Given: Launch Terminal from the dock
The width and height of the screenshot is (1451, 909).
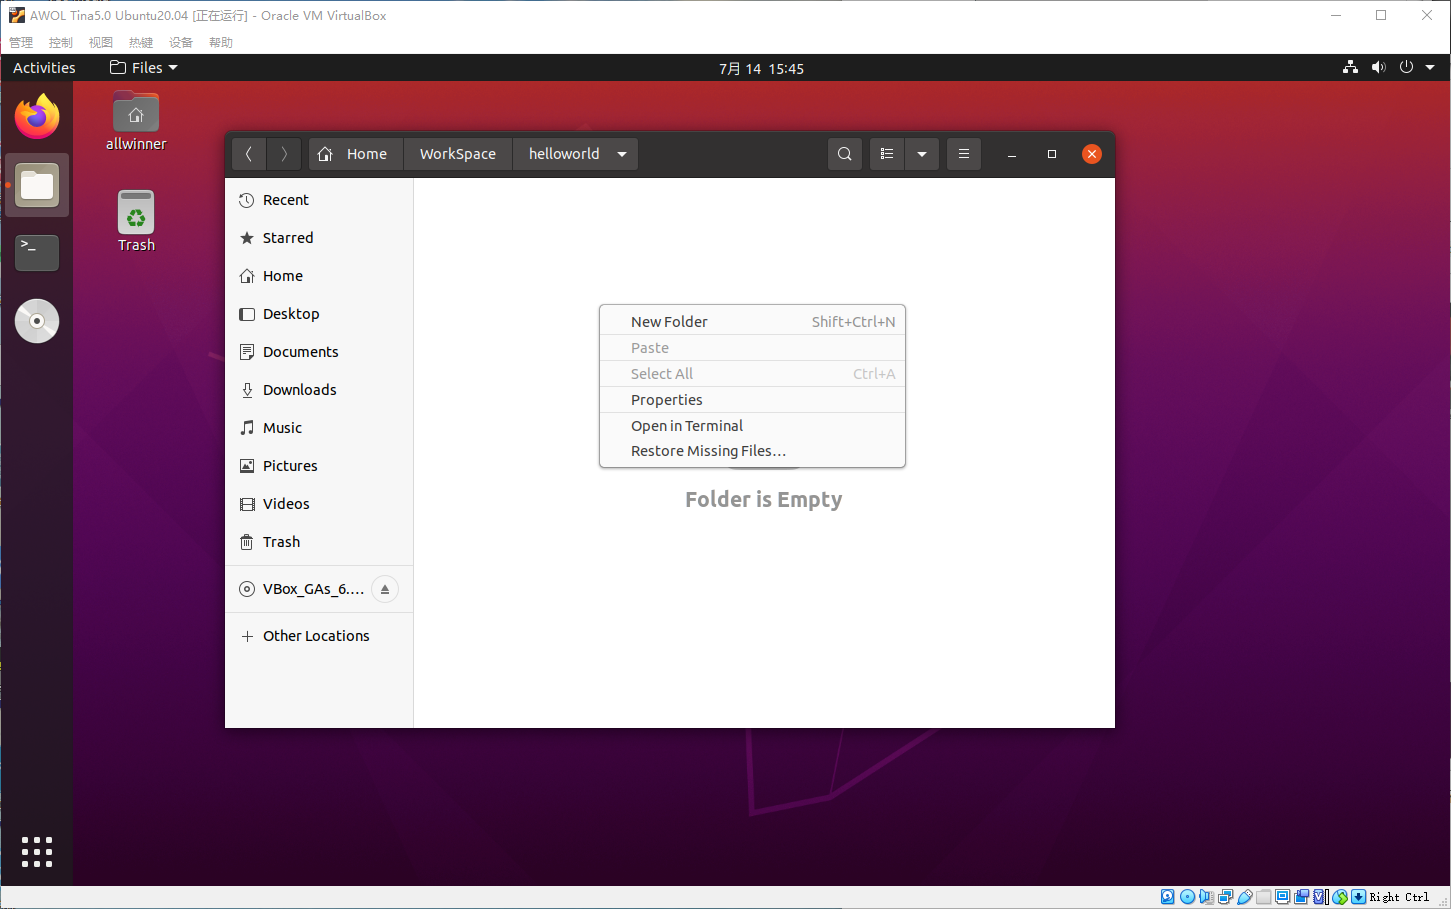Looking at the screenshot, I should [x=36, y=253].
